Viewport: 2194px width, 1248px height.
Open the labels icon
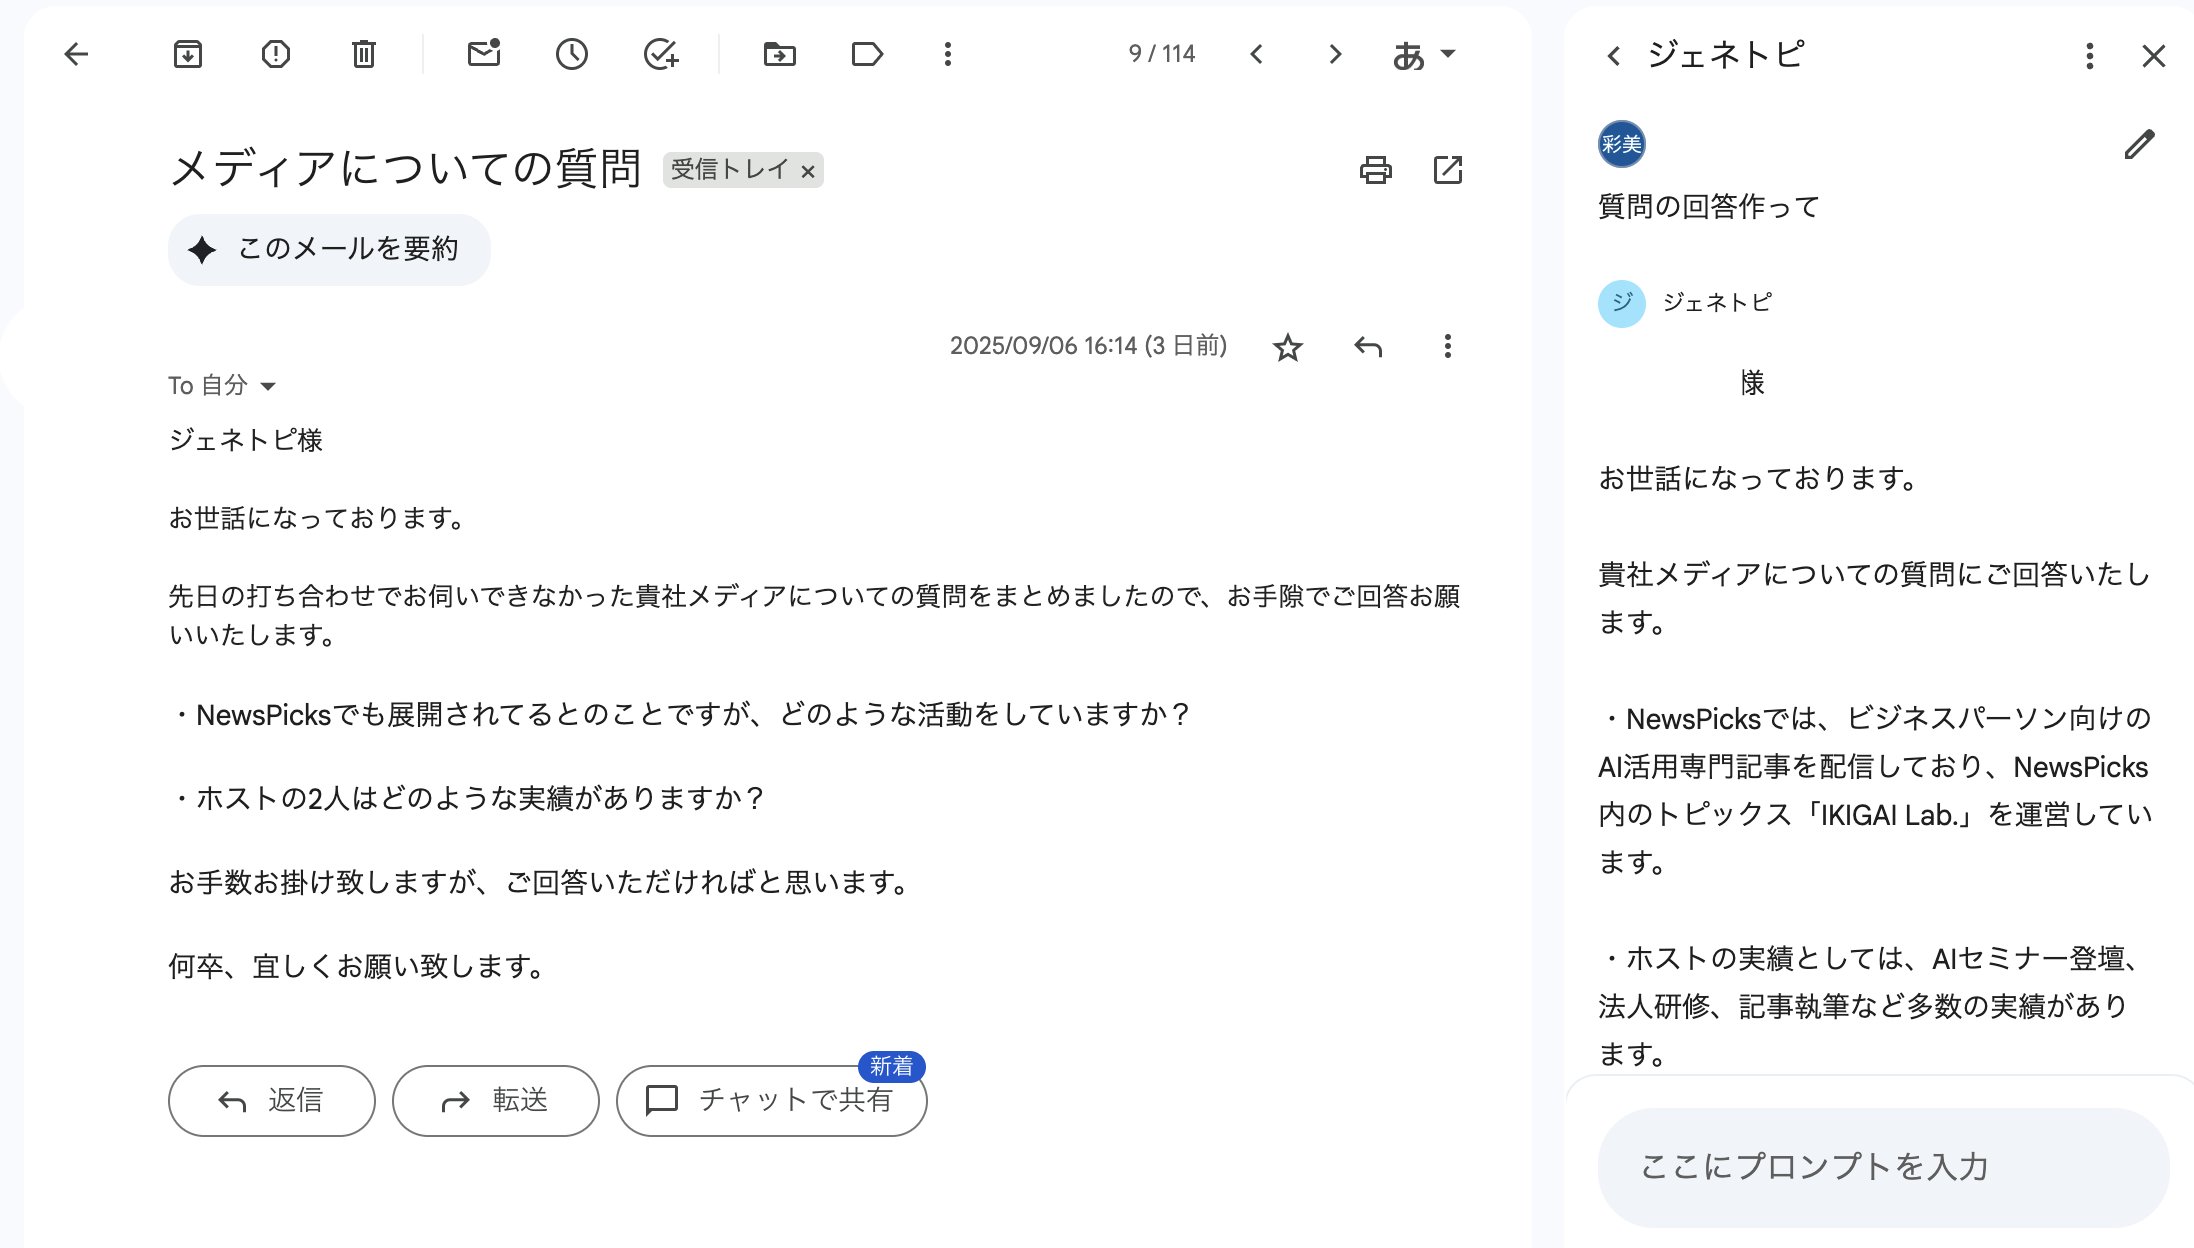point(867,54)
